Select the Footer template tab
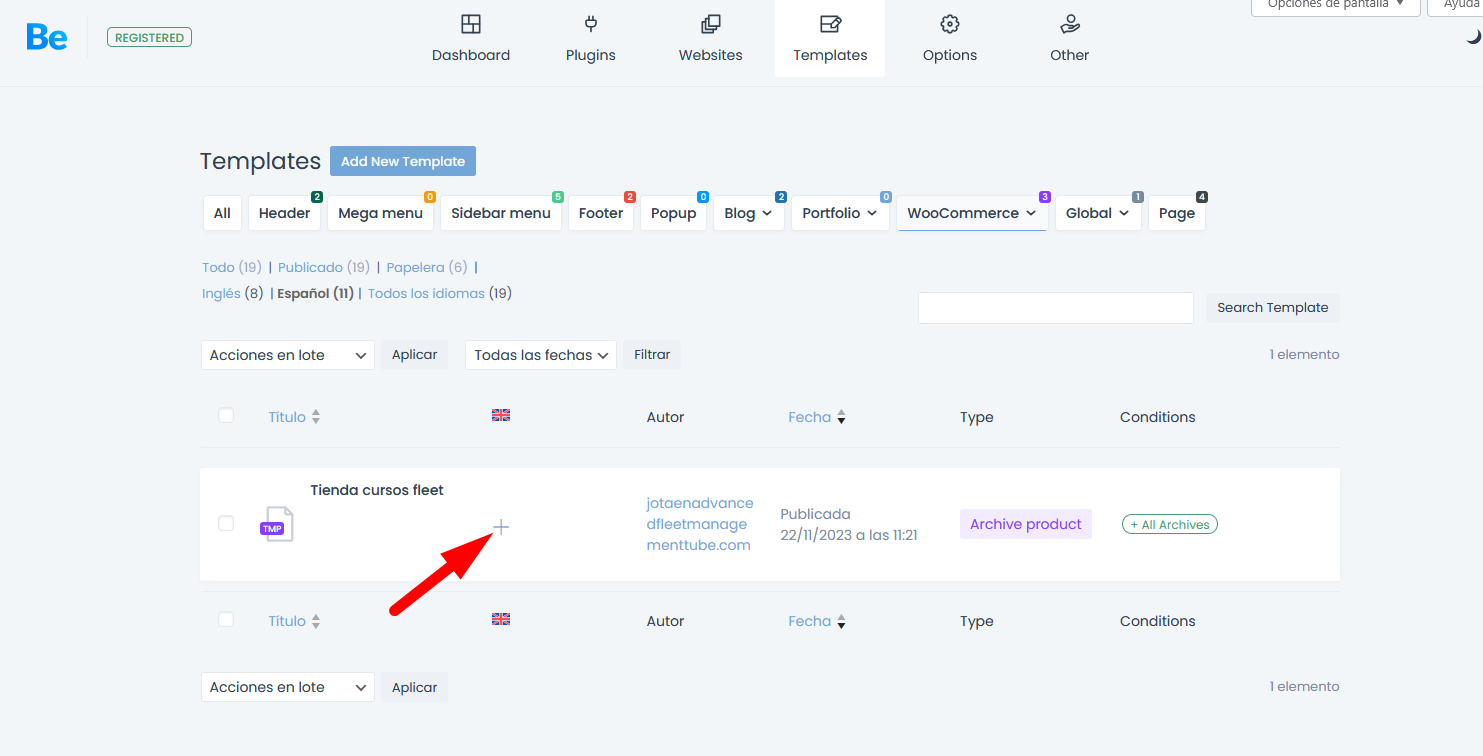This screenshot has height=756, width=1483. tap(600, 213)
